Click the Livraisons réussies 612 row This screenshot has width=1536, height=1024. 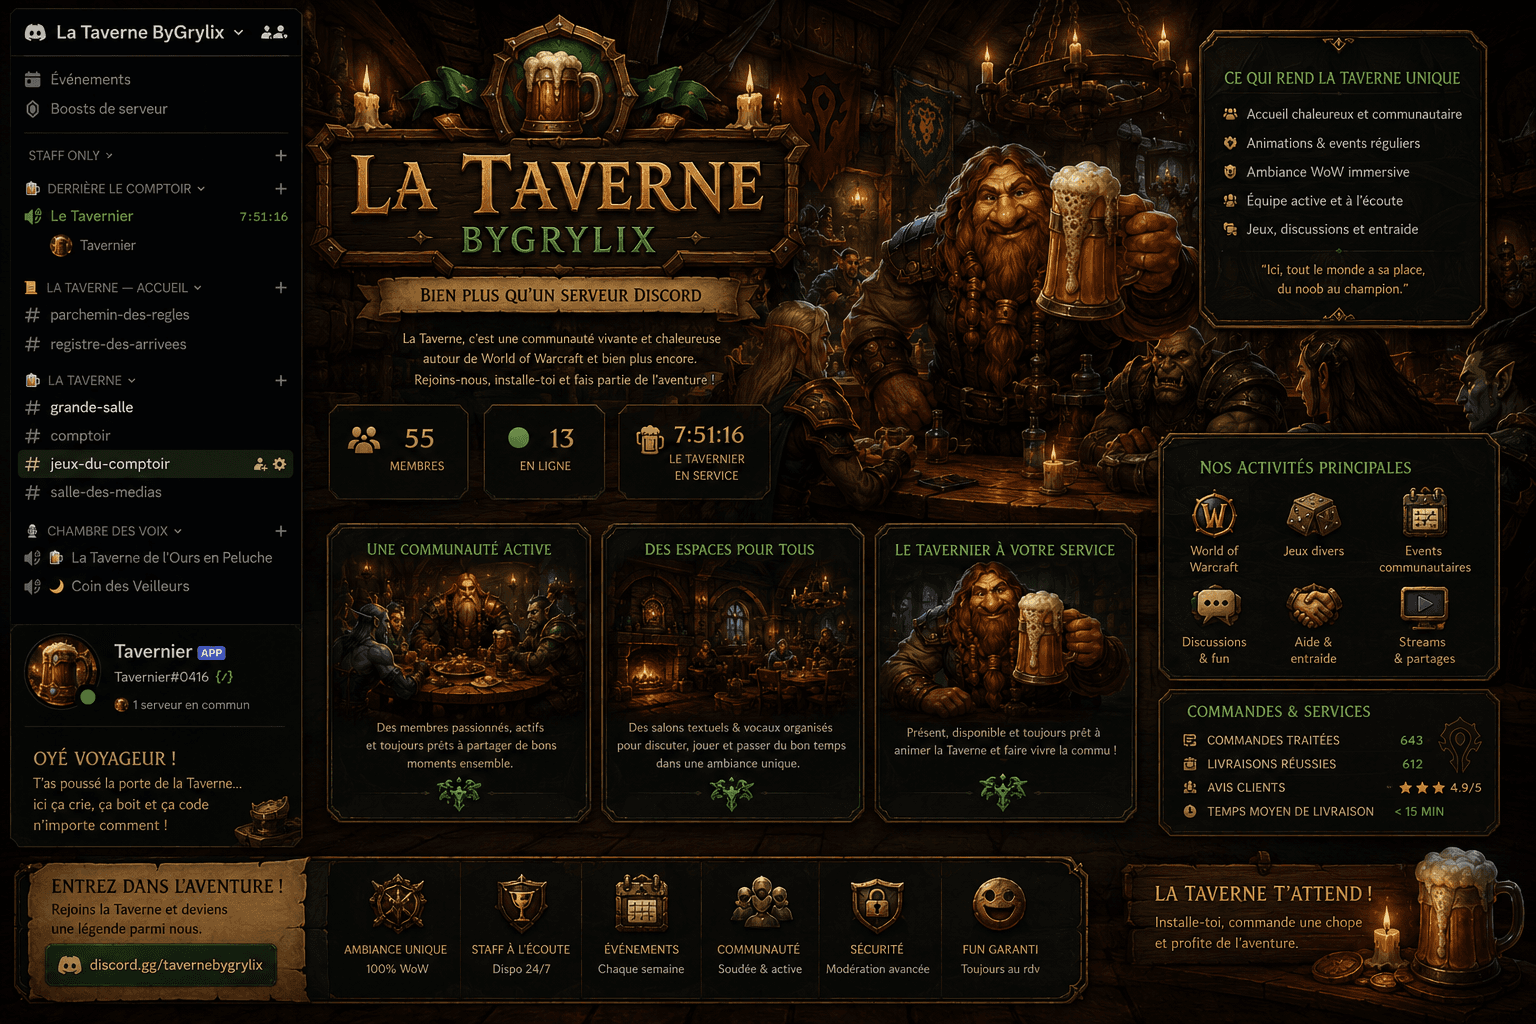click(1303, 764)
